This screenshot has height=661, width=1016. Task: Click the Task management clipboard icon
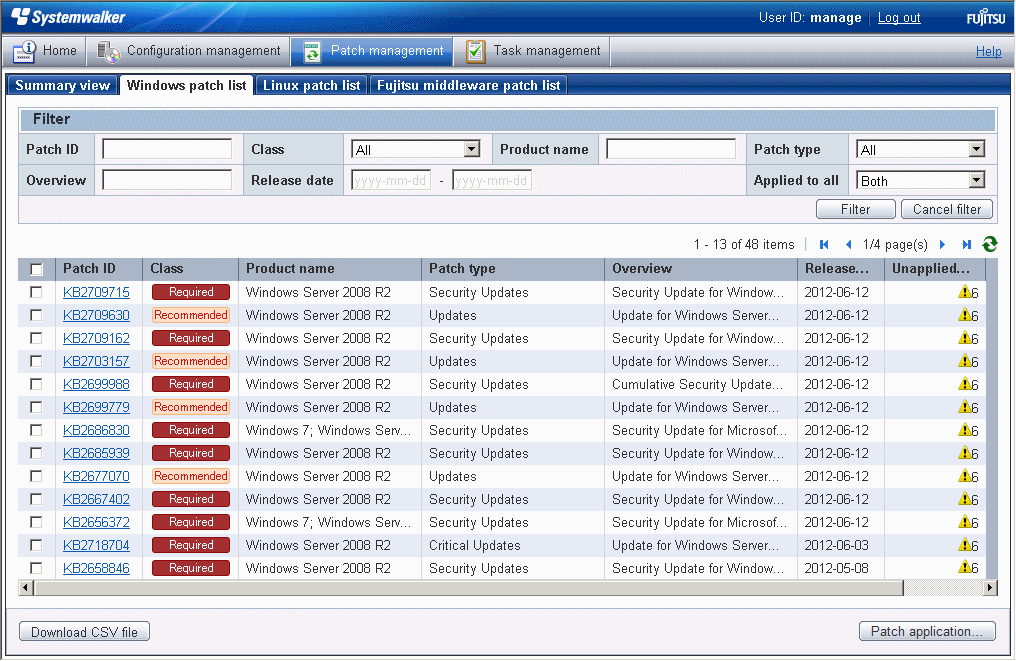[476, 51]
